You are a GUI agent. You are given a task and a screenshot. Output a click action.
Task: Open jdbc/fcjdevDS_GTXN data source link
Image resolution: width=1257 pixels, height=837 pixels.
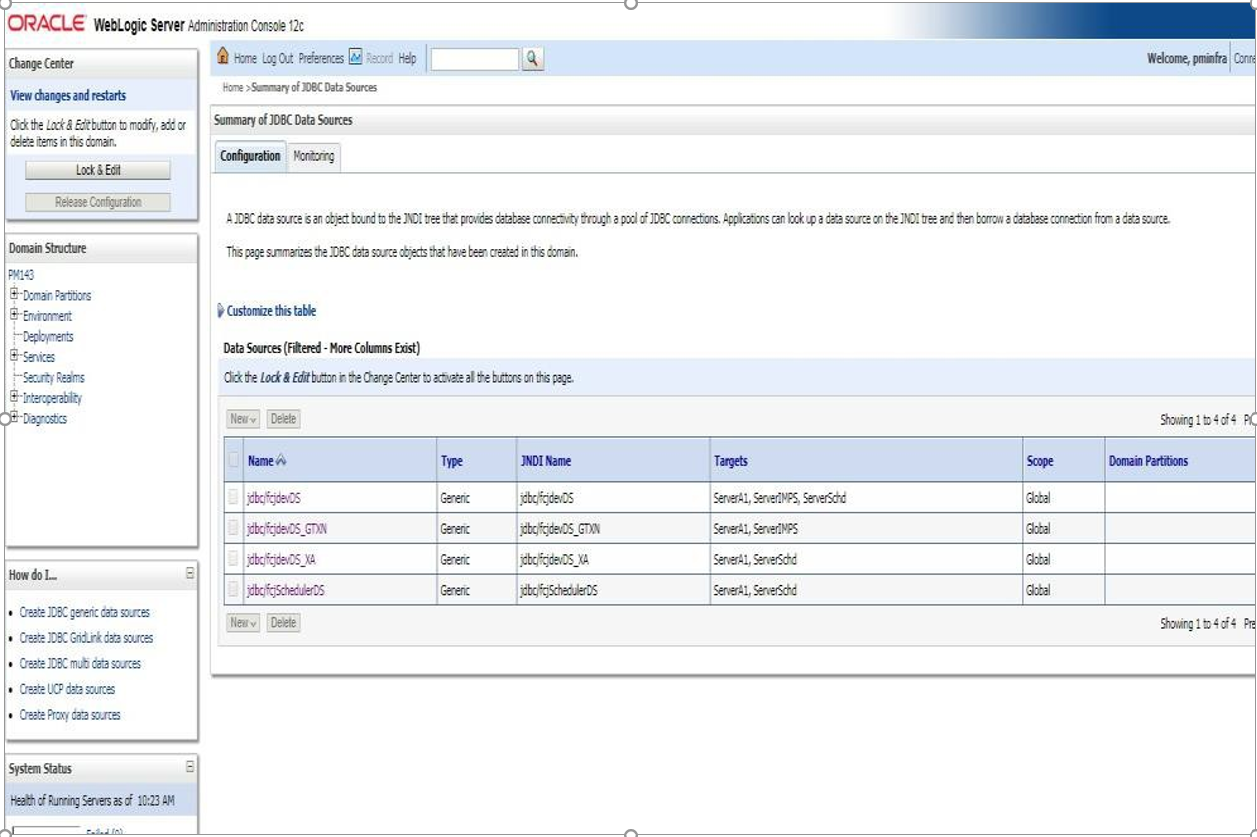point(288,528)
